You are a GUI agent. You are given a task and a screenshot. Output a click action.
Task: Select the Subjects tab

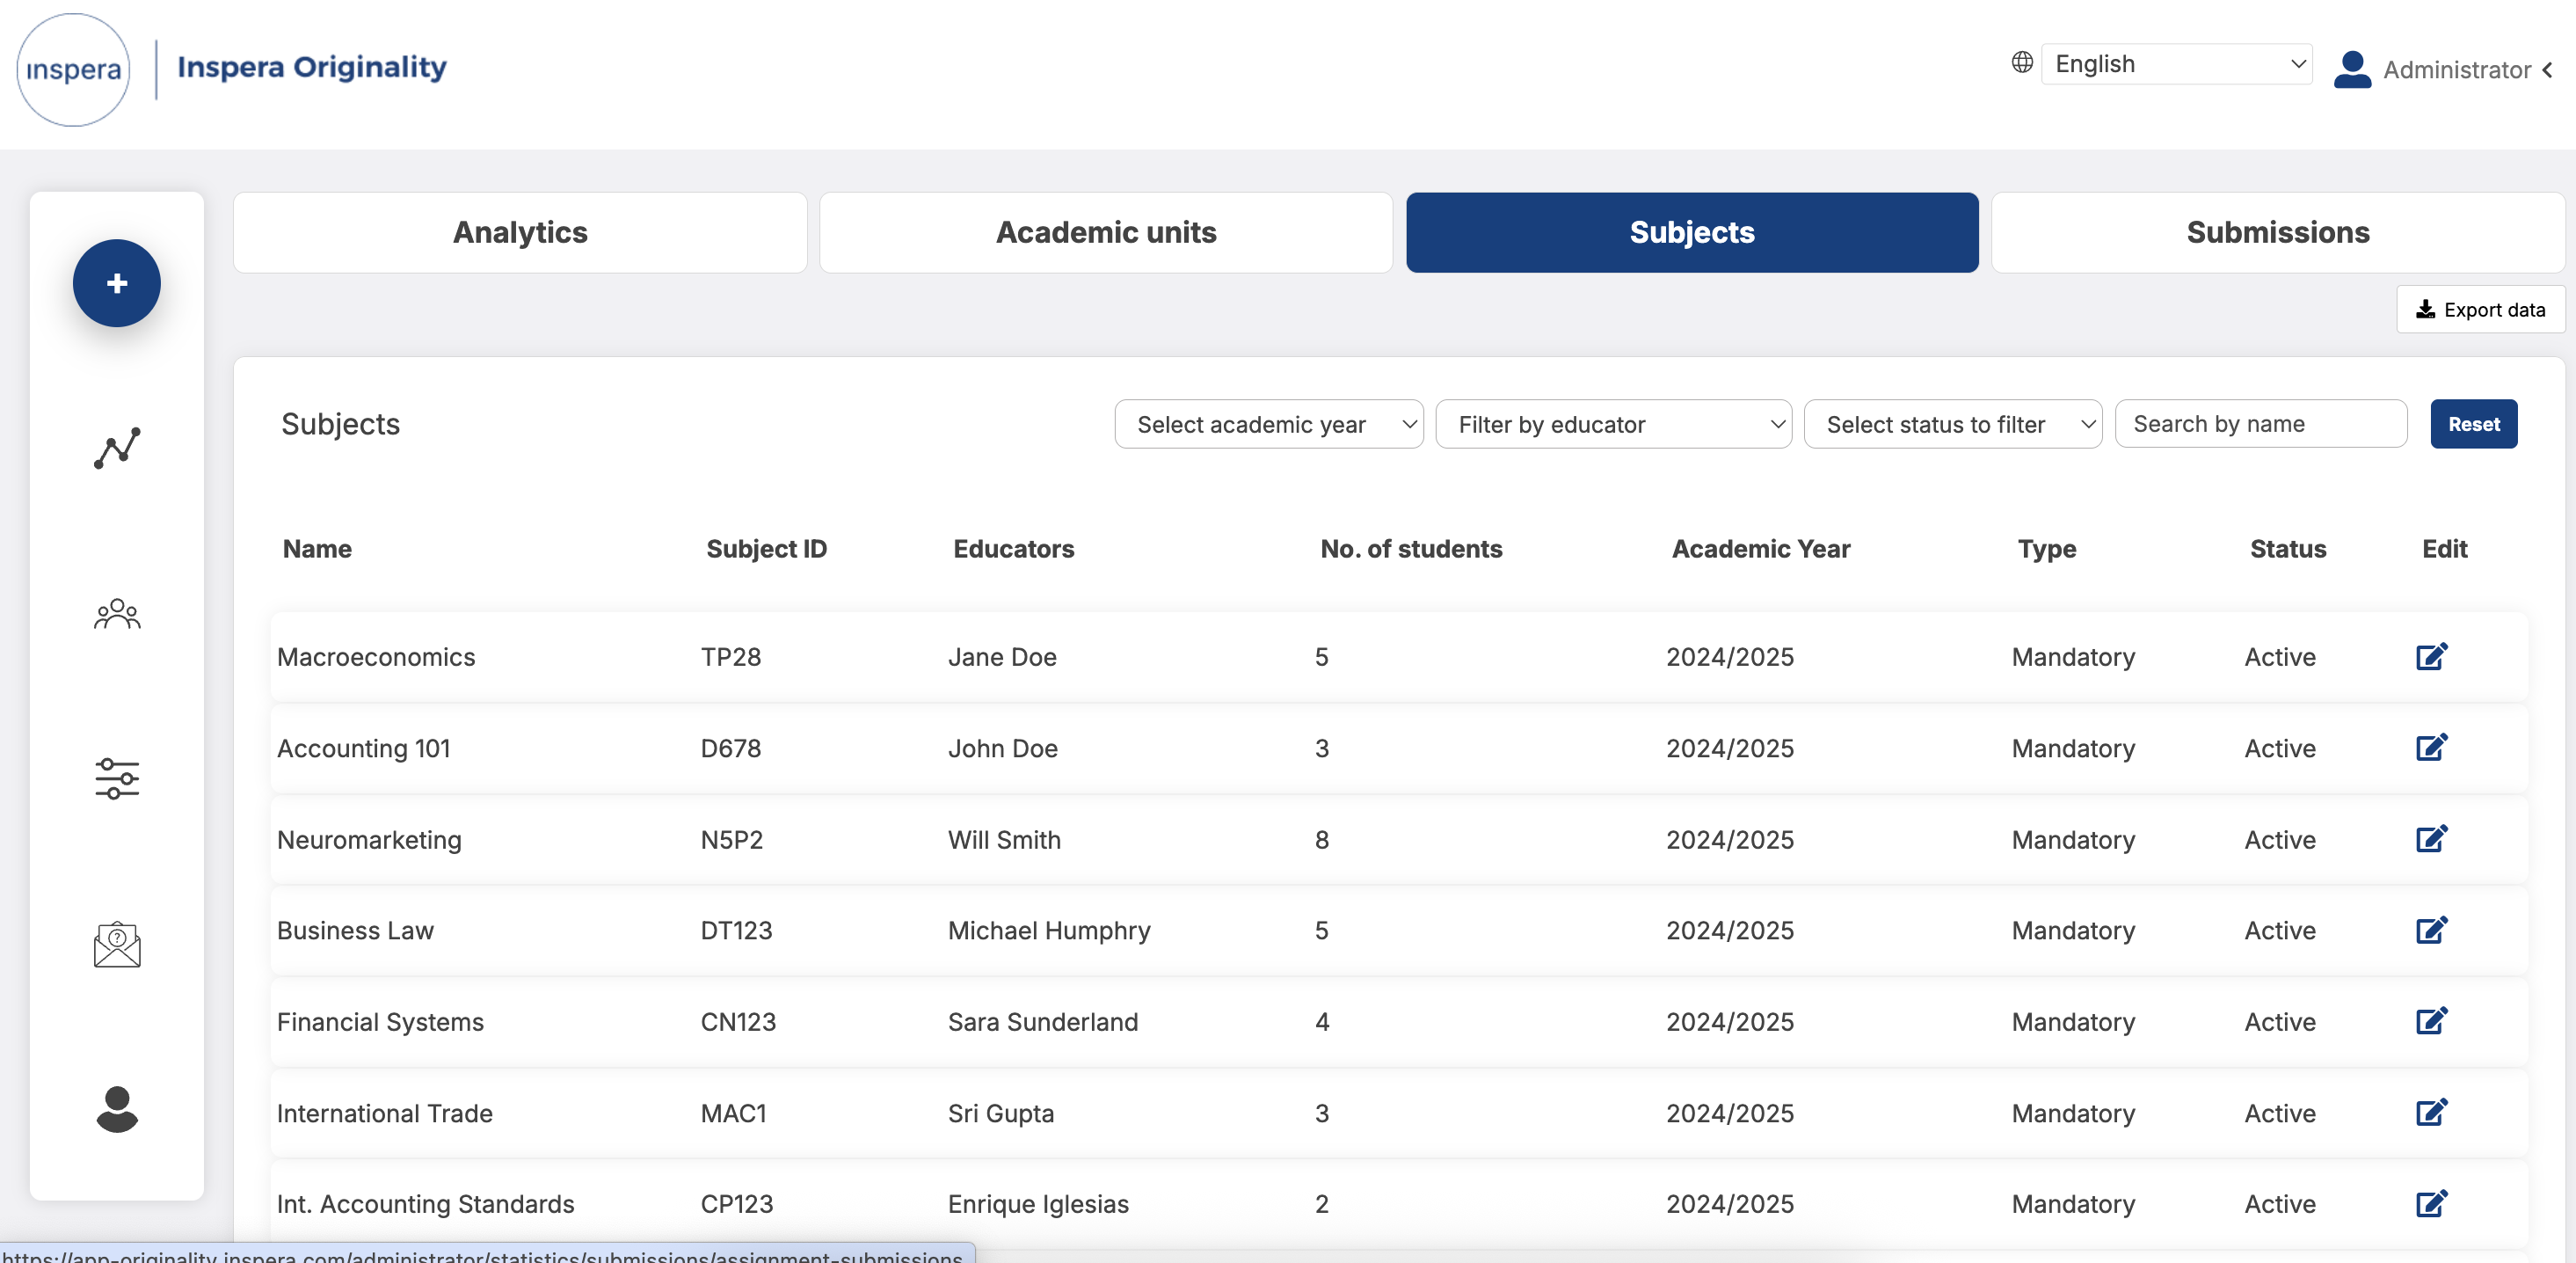1692,232
